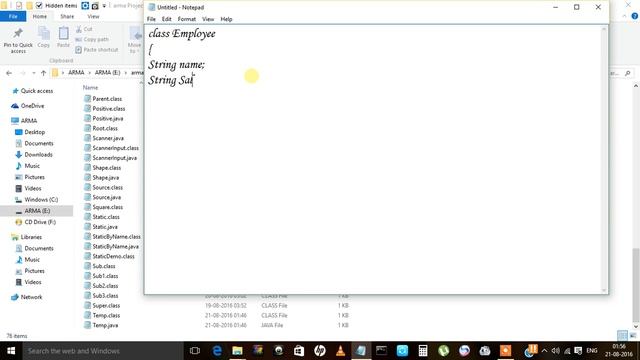The width and height of the screenshot is (640, 360).
Task: Go back with the Explorer back arrow
Action: (9, 73)
